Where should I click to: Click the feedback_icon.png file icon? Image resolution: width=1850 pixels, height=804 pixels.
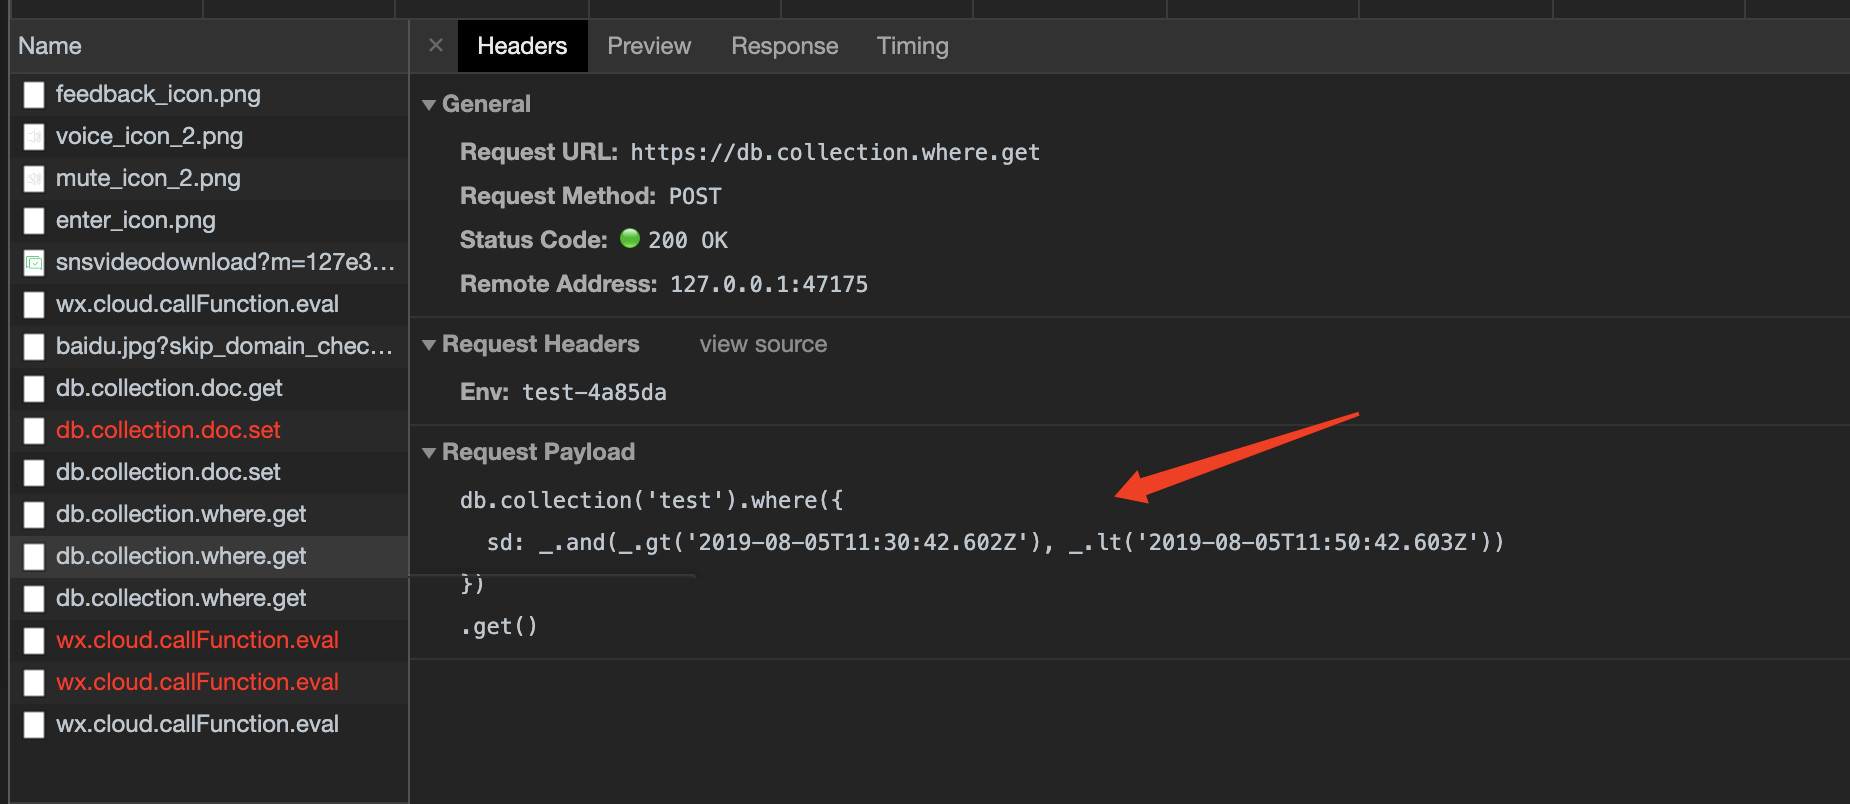(34, 95)
